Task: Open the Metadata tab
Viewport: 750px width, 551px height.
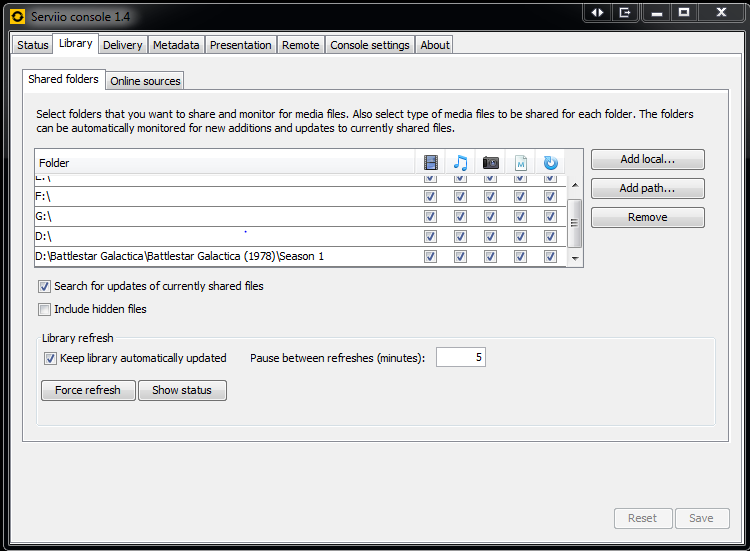Action: point(176,45)
